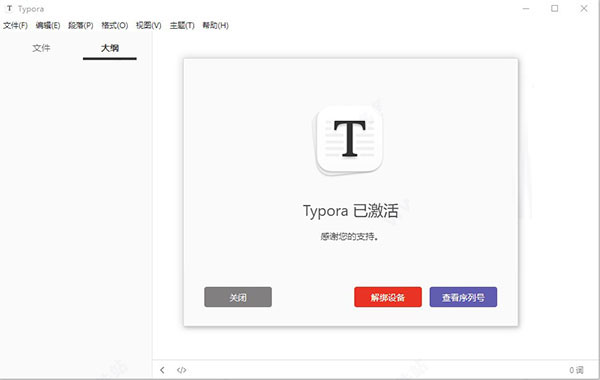Click the 查看序列号 button
The width and height of the screenshot is (600, 380).
click(463, 297)
